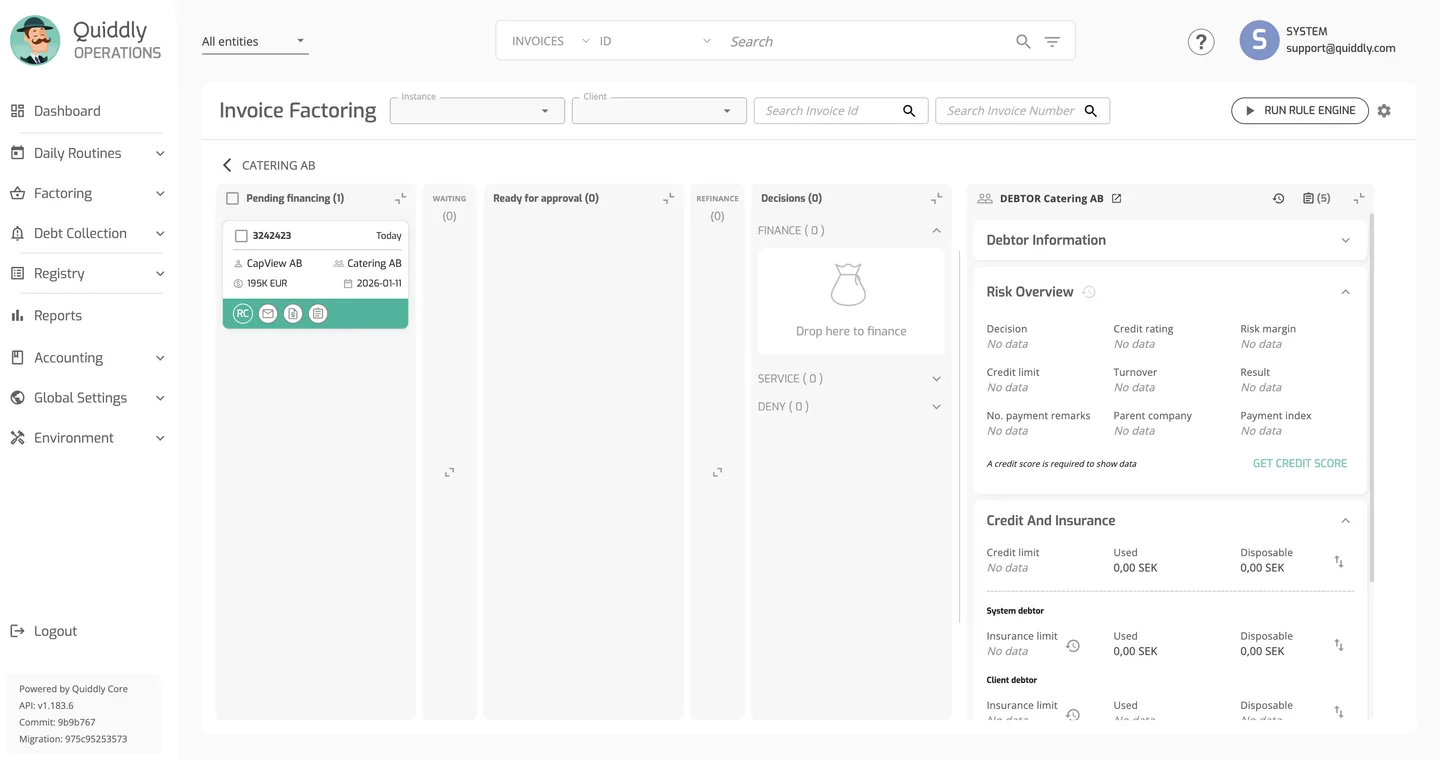1440x760 pixels.
Task: Collapse the Risk Overview section
Action: [1345, 292]
